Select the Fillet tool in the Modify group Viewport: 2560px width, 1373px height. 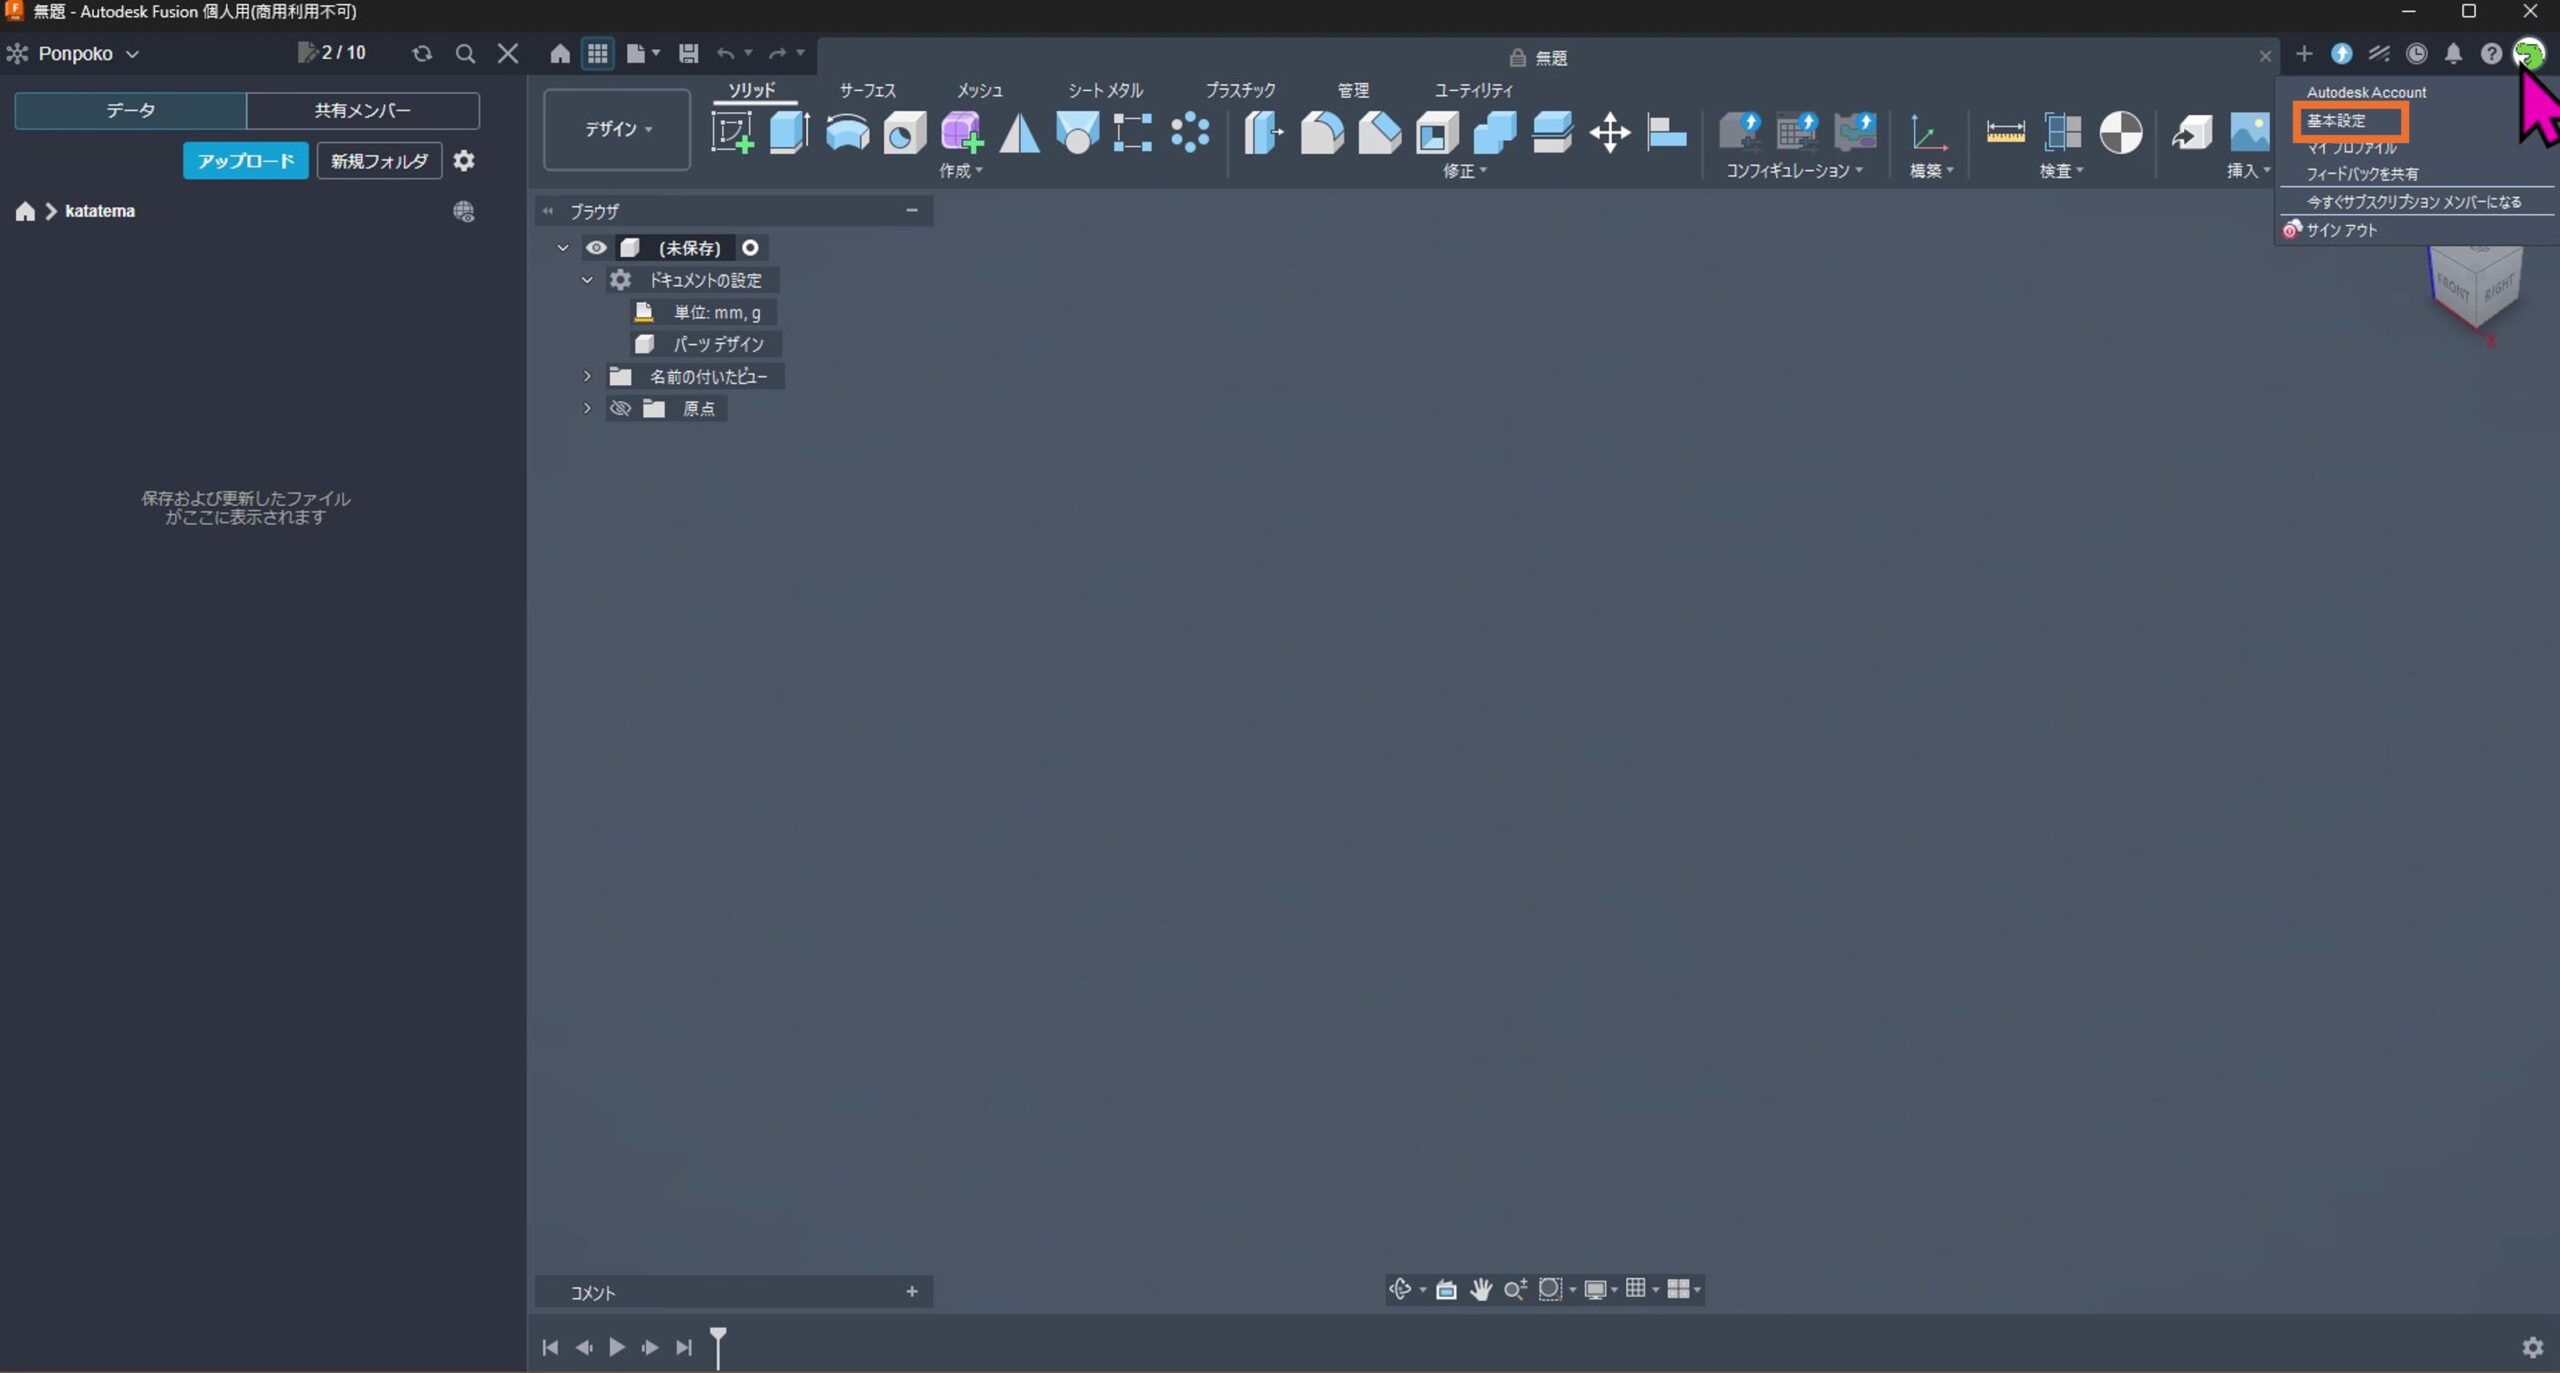1321,132
